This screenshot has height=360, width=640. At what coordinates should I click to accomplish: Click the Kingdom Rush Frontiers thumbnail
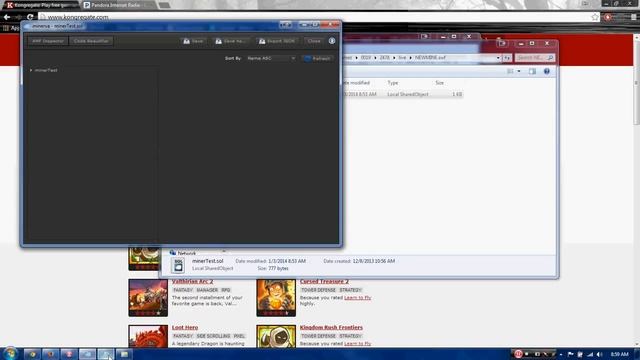[276, 336]
